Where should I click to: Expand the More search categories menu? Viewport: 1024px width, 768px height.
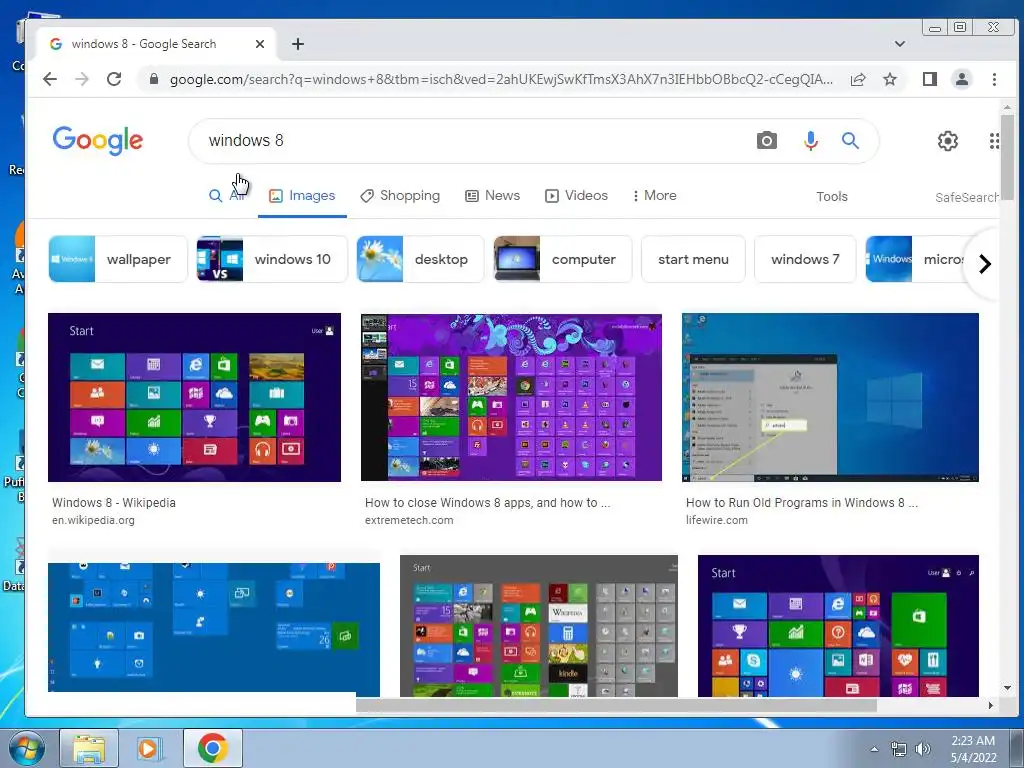coord(654,195)
